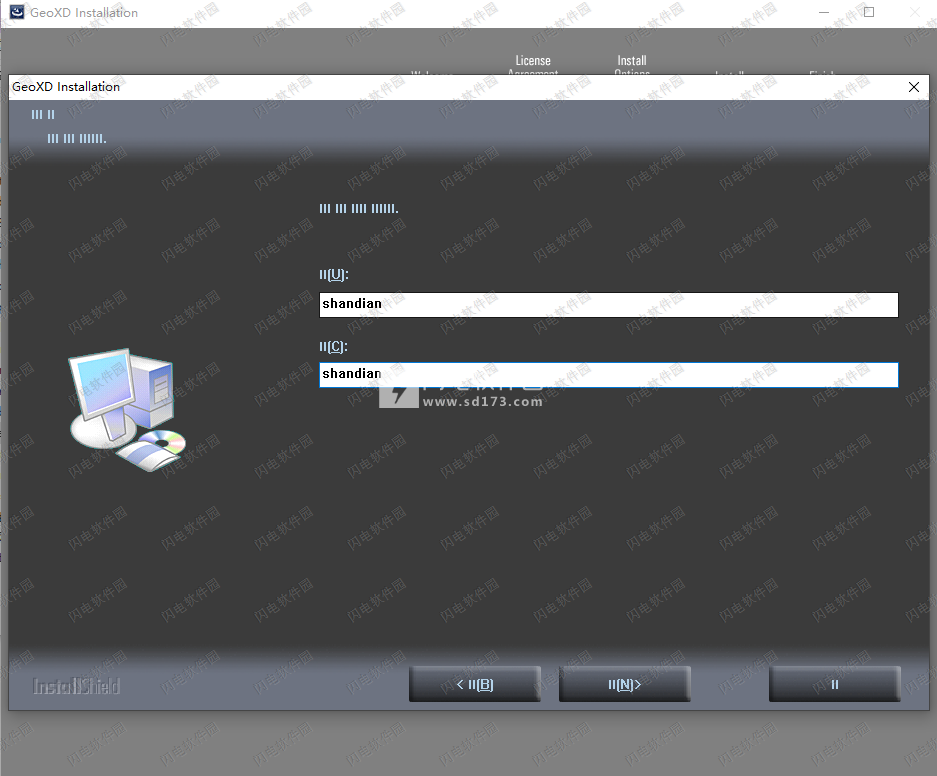Continue with the (N)> button
The image size is (937, 776).
pyautogui.click(x=624, y=684)
